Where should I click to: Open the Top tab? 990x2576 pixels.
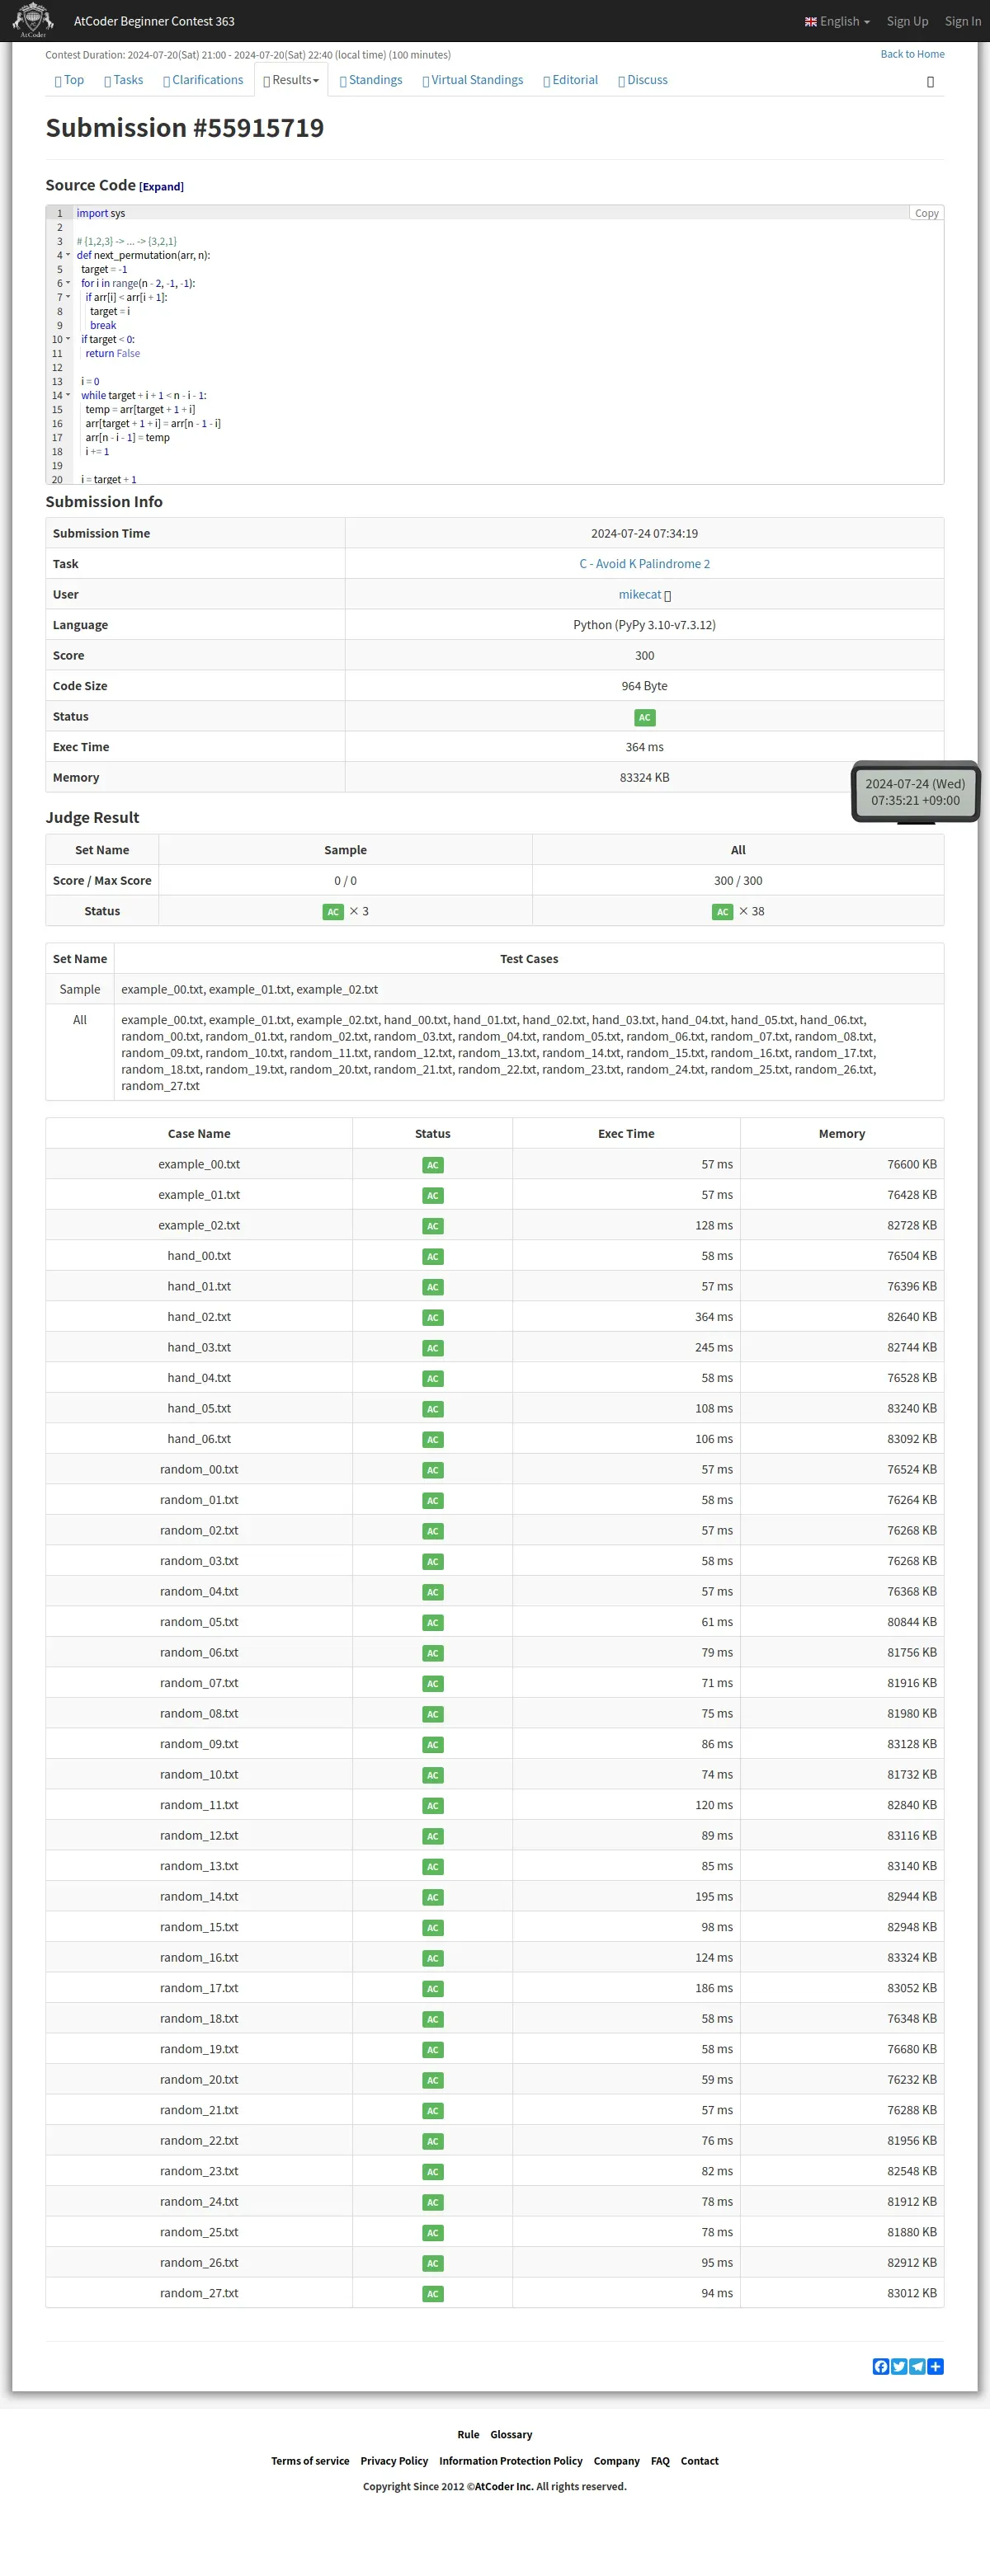[x=69, y=80]
